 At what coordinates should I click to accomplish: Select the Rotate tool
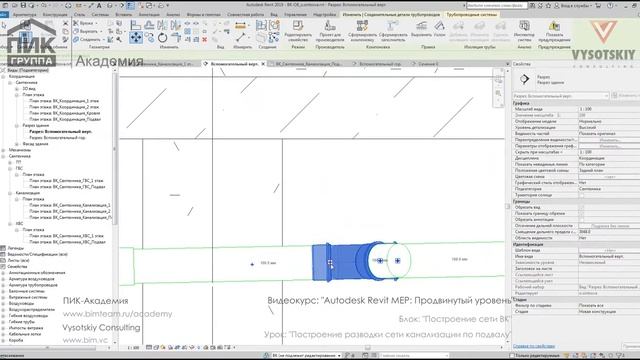click(x=162, y=38)
